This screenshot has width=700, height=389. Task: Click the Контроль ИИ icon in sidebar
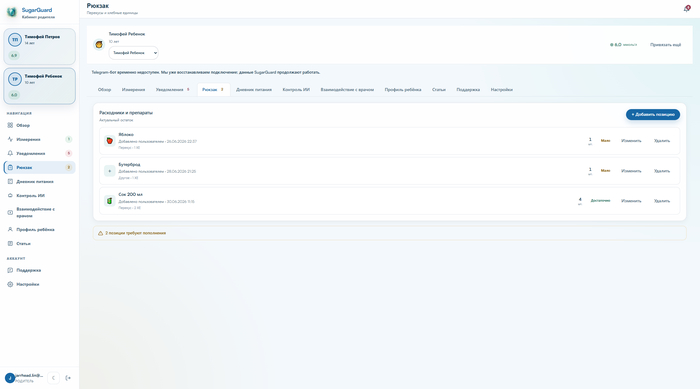tap(10, 196)
